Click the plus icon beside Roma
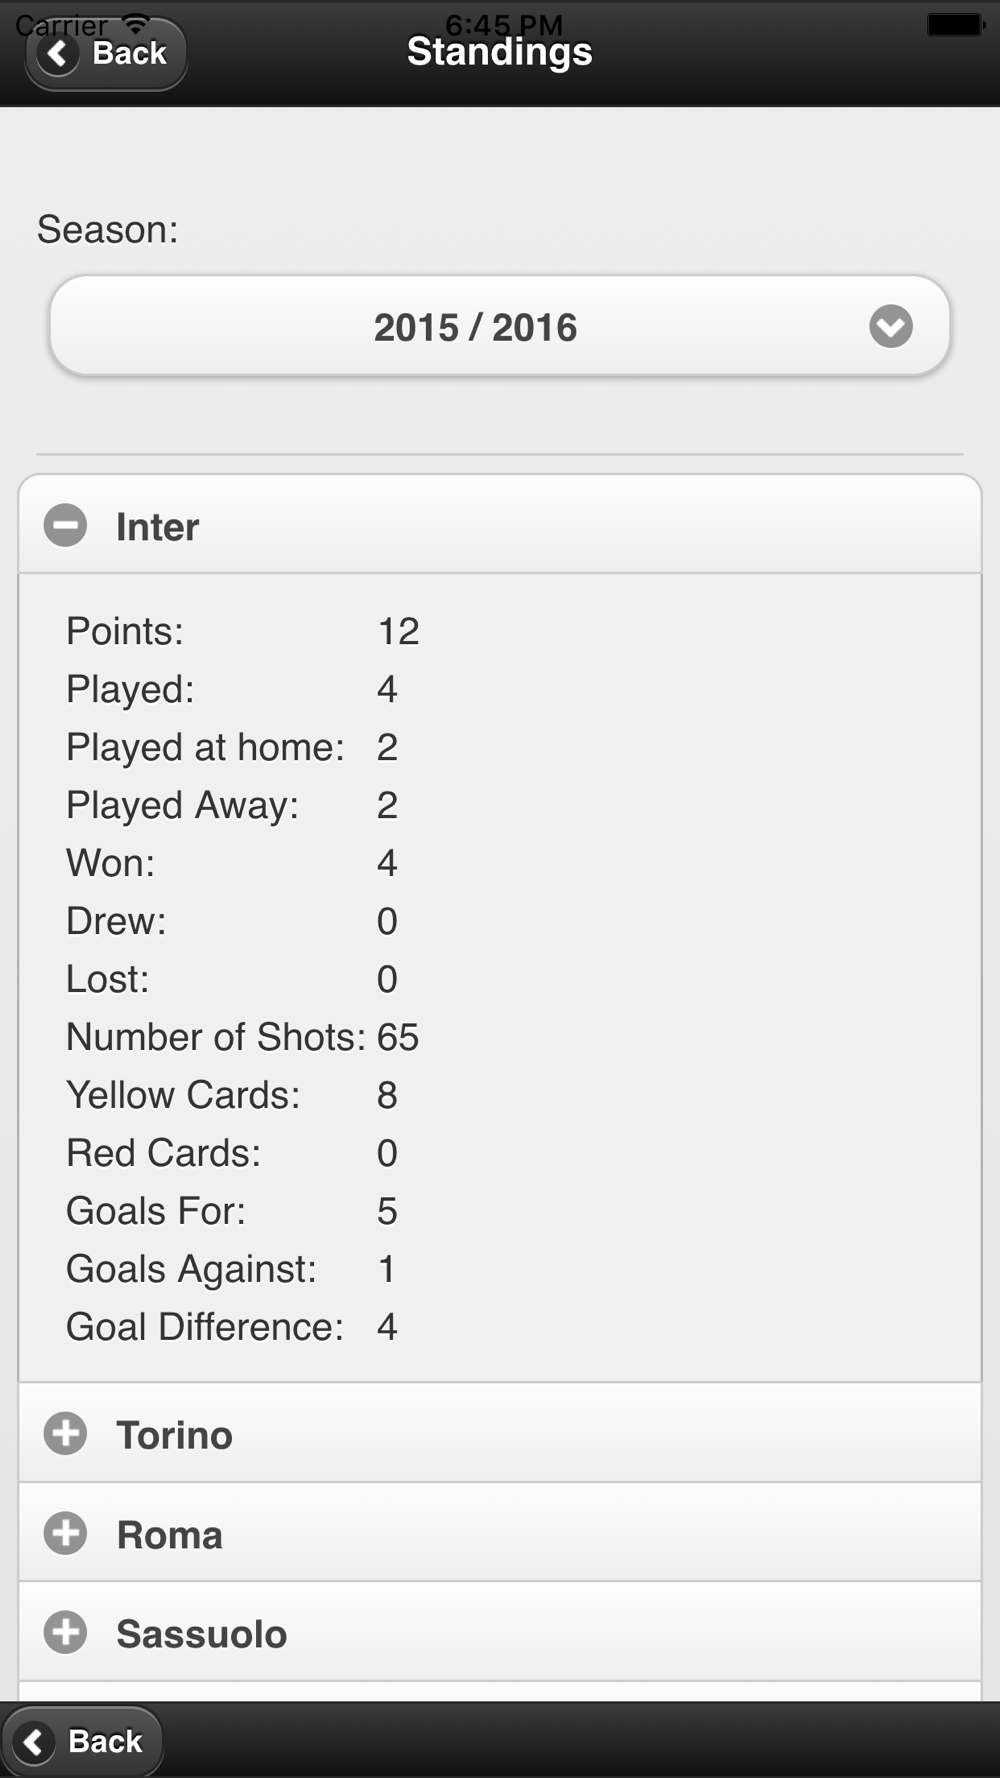Screen dimensions: 1000x1778 click(x=65, y=1534)
